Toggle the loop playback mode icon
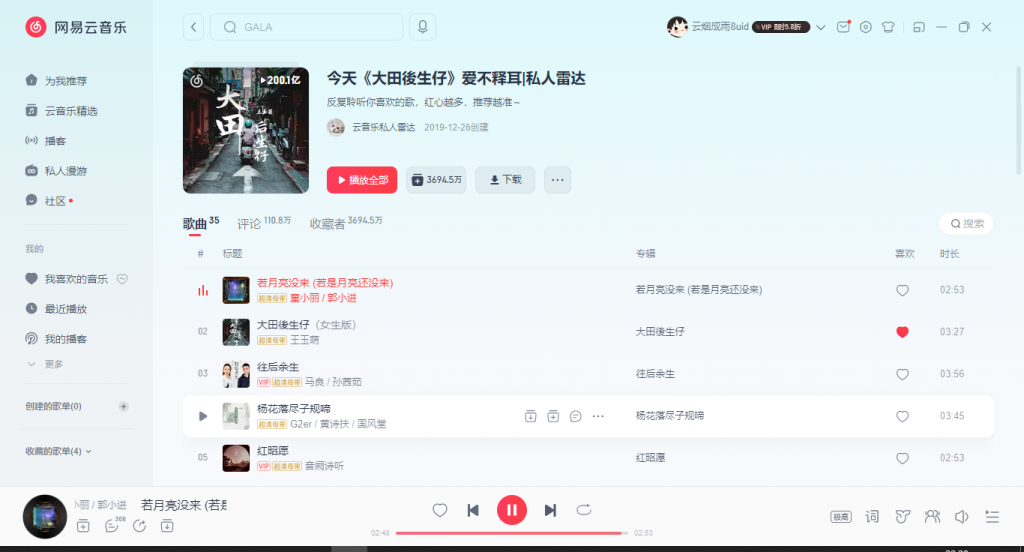 pyautogui.click(x=584, y=510)
